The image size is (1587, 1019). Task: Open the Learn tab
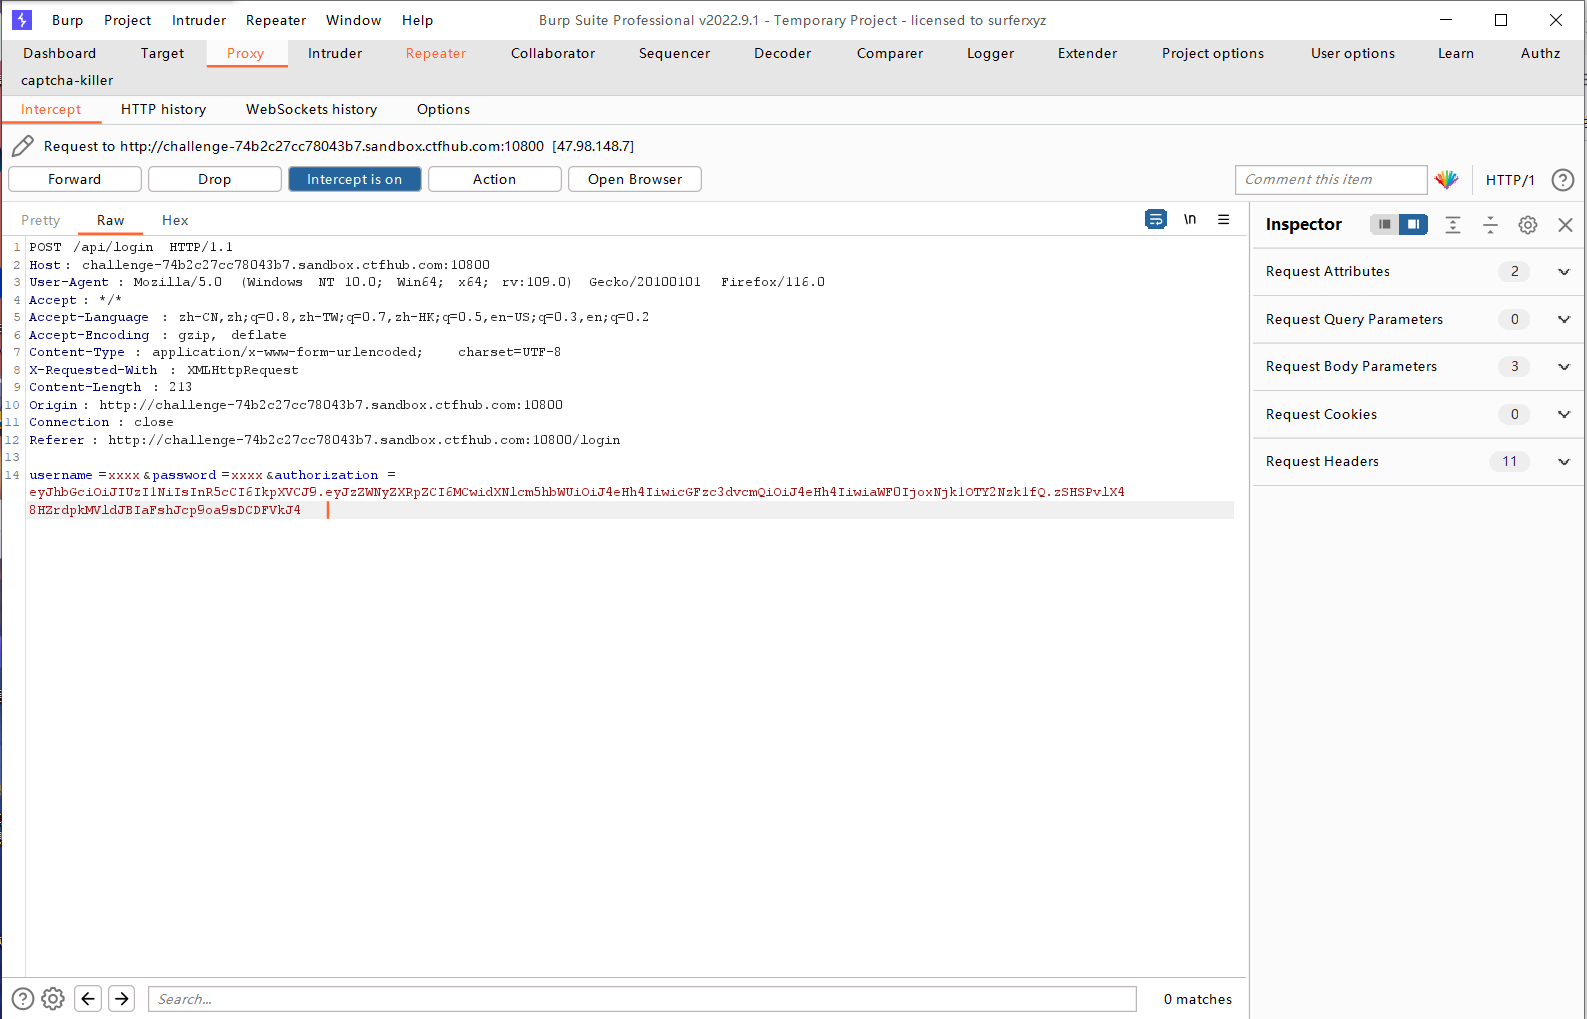1456,54
